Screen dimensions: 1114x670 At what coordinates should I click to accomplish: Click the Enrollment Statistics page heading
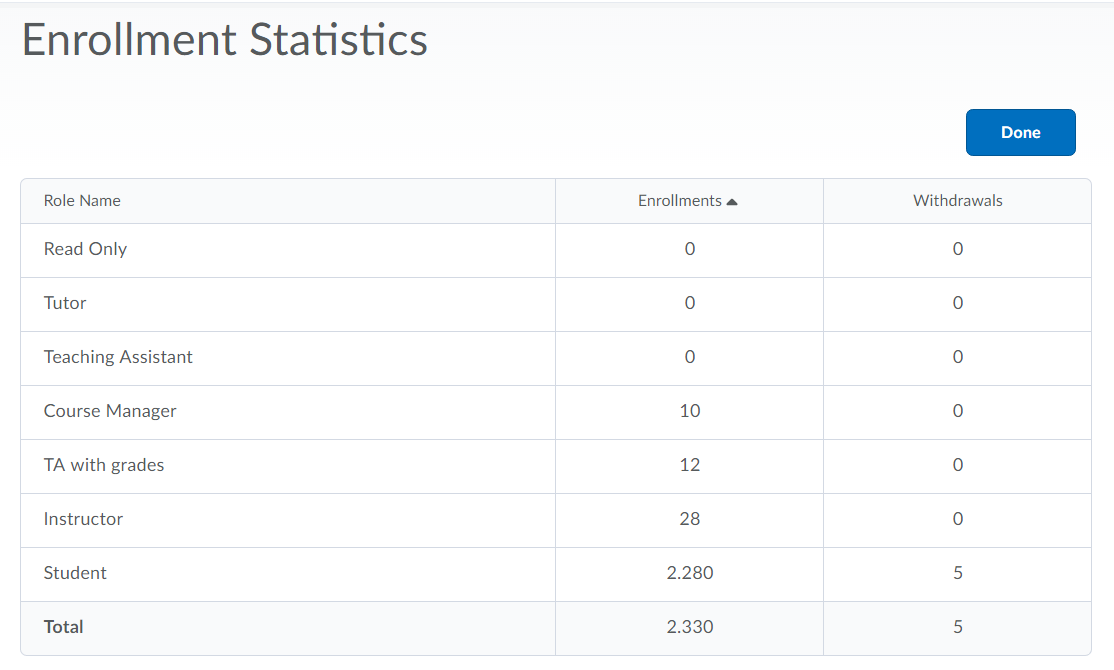pyautogui.click(x=225, y=40)
